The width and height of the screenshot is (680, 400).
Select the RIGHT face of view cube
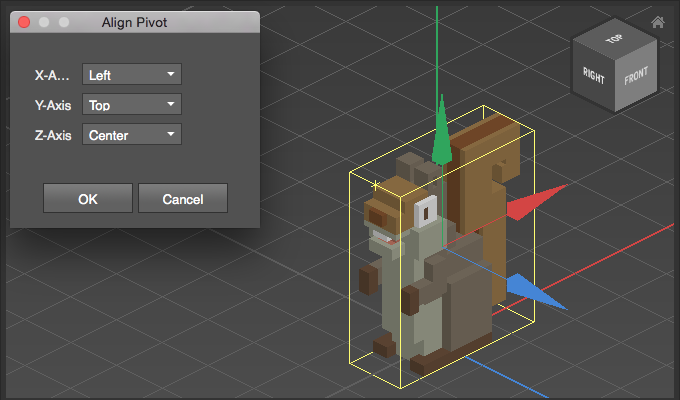[594, 74]
